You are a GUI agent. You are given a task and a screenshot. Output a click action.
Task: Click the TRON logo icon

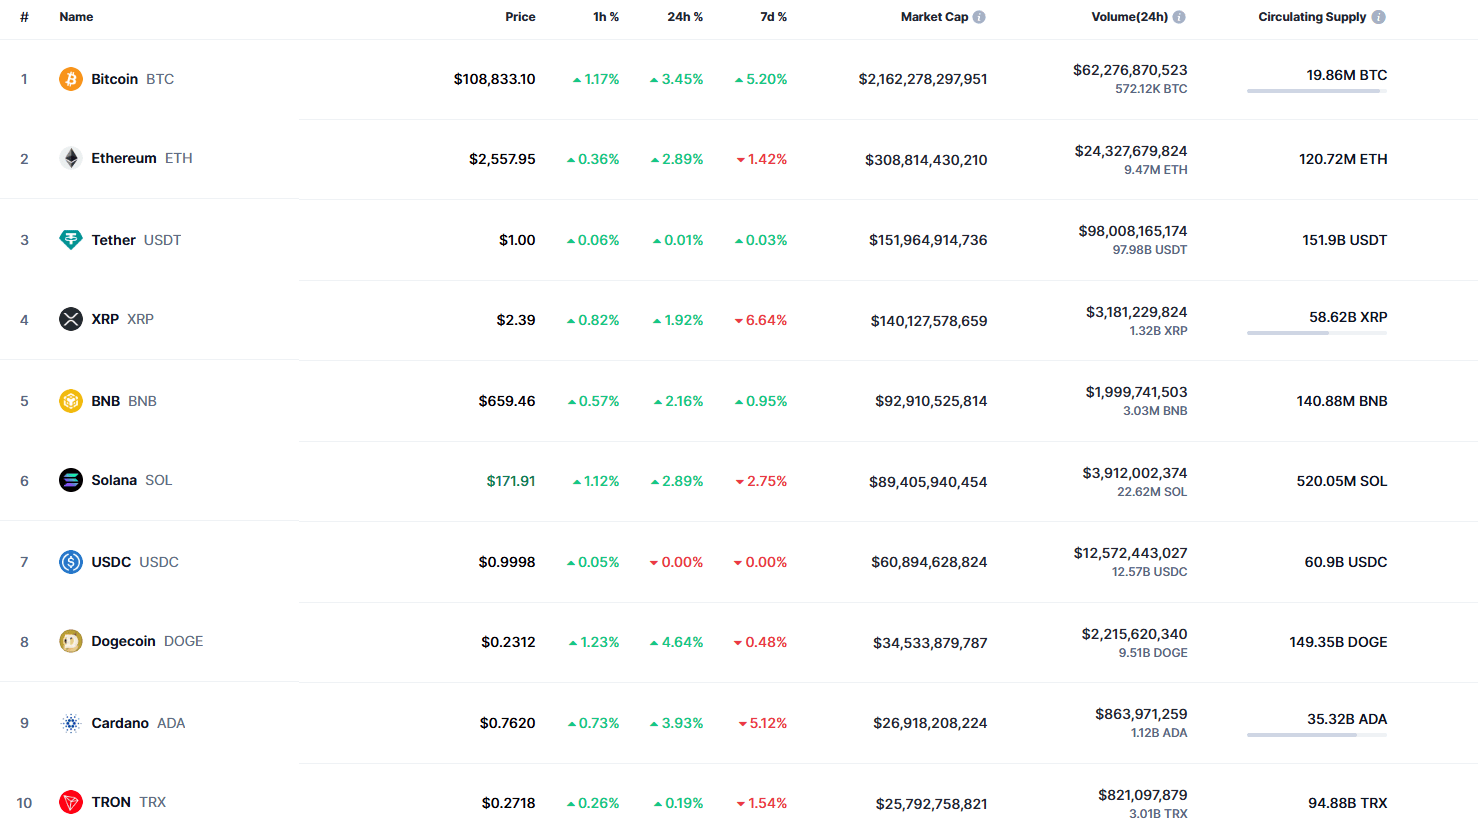[70, 802]
